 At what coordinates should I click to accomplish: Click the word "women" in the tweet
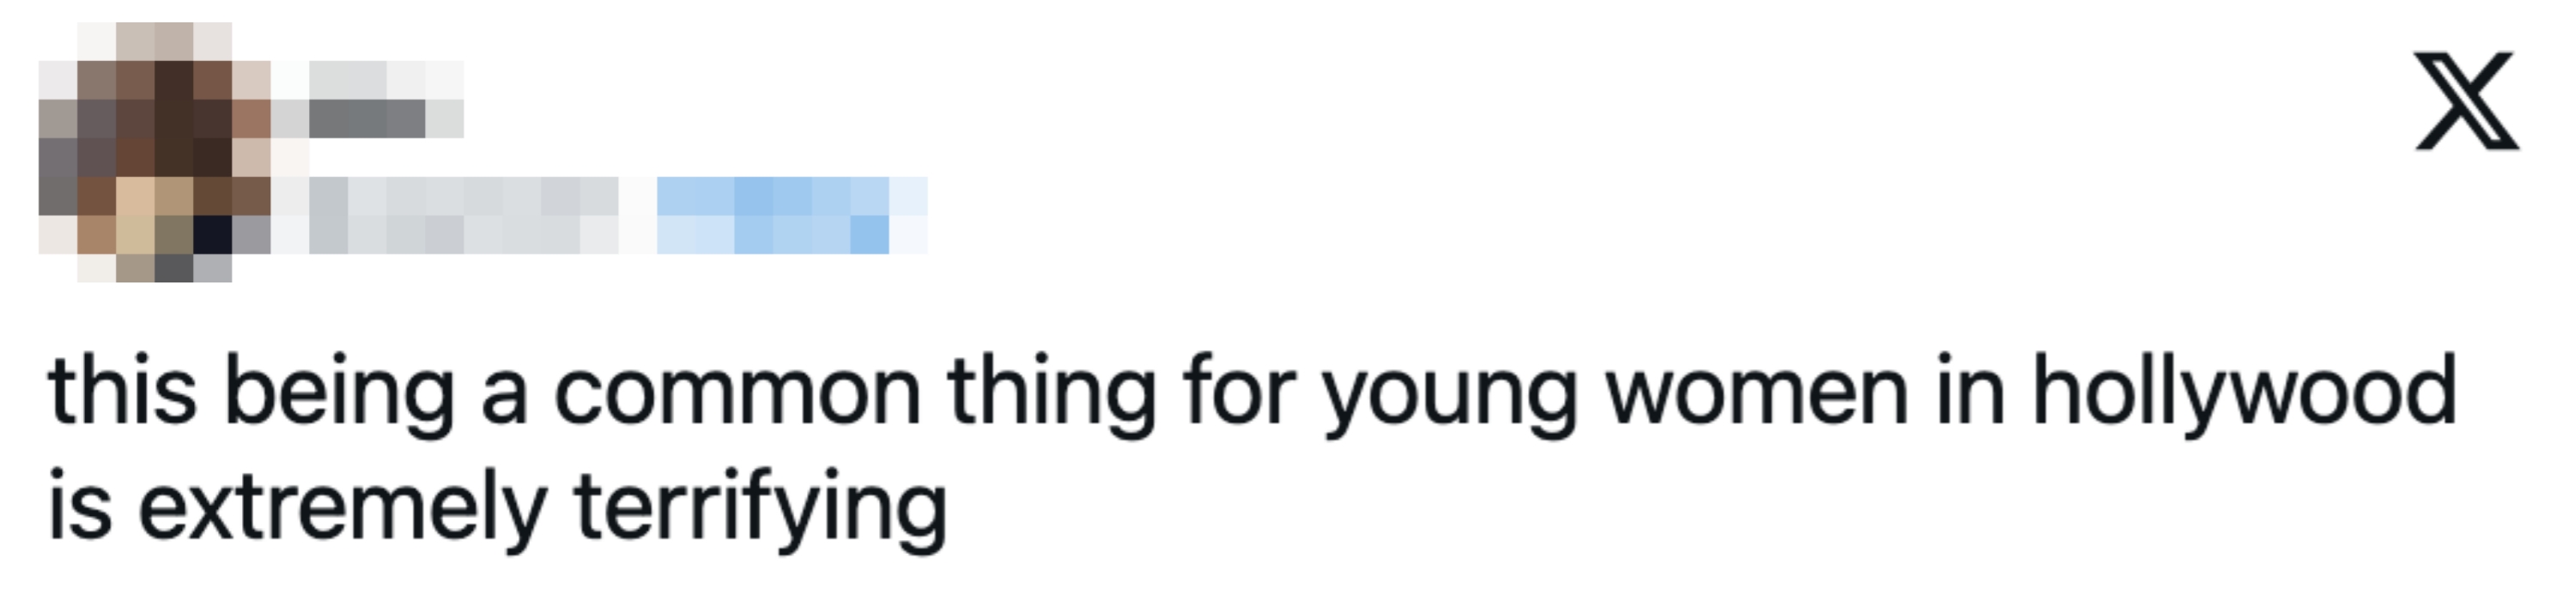coord(1757,392)
